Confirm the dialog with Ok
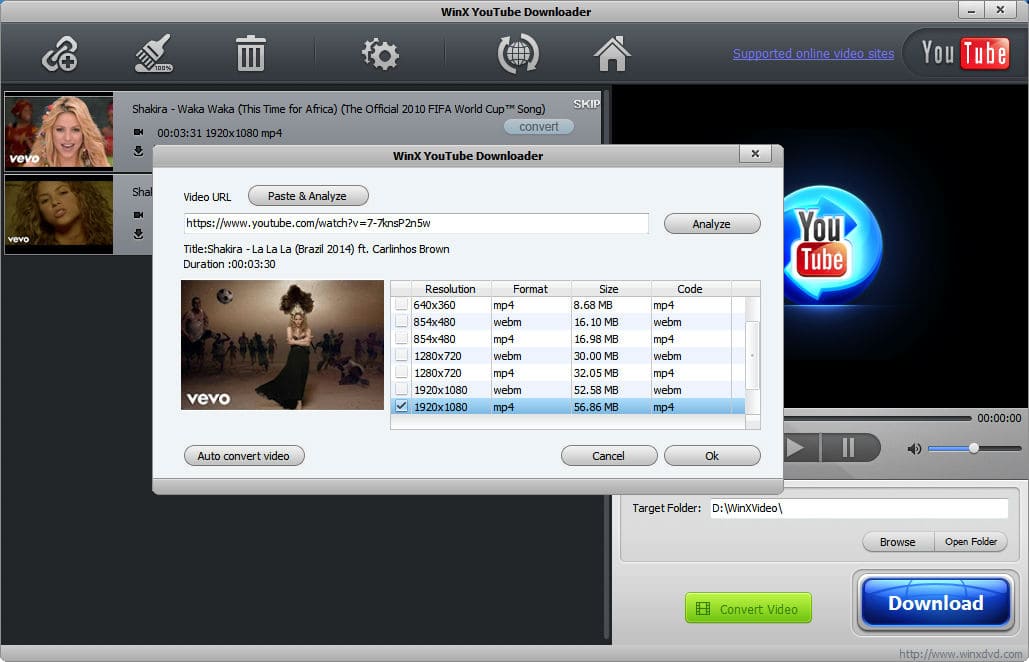 pos(712,456)
